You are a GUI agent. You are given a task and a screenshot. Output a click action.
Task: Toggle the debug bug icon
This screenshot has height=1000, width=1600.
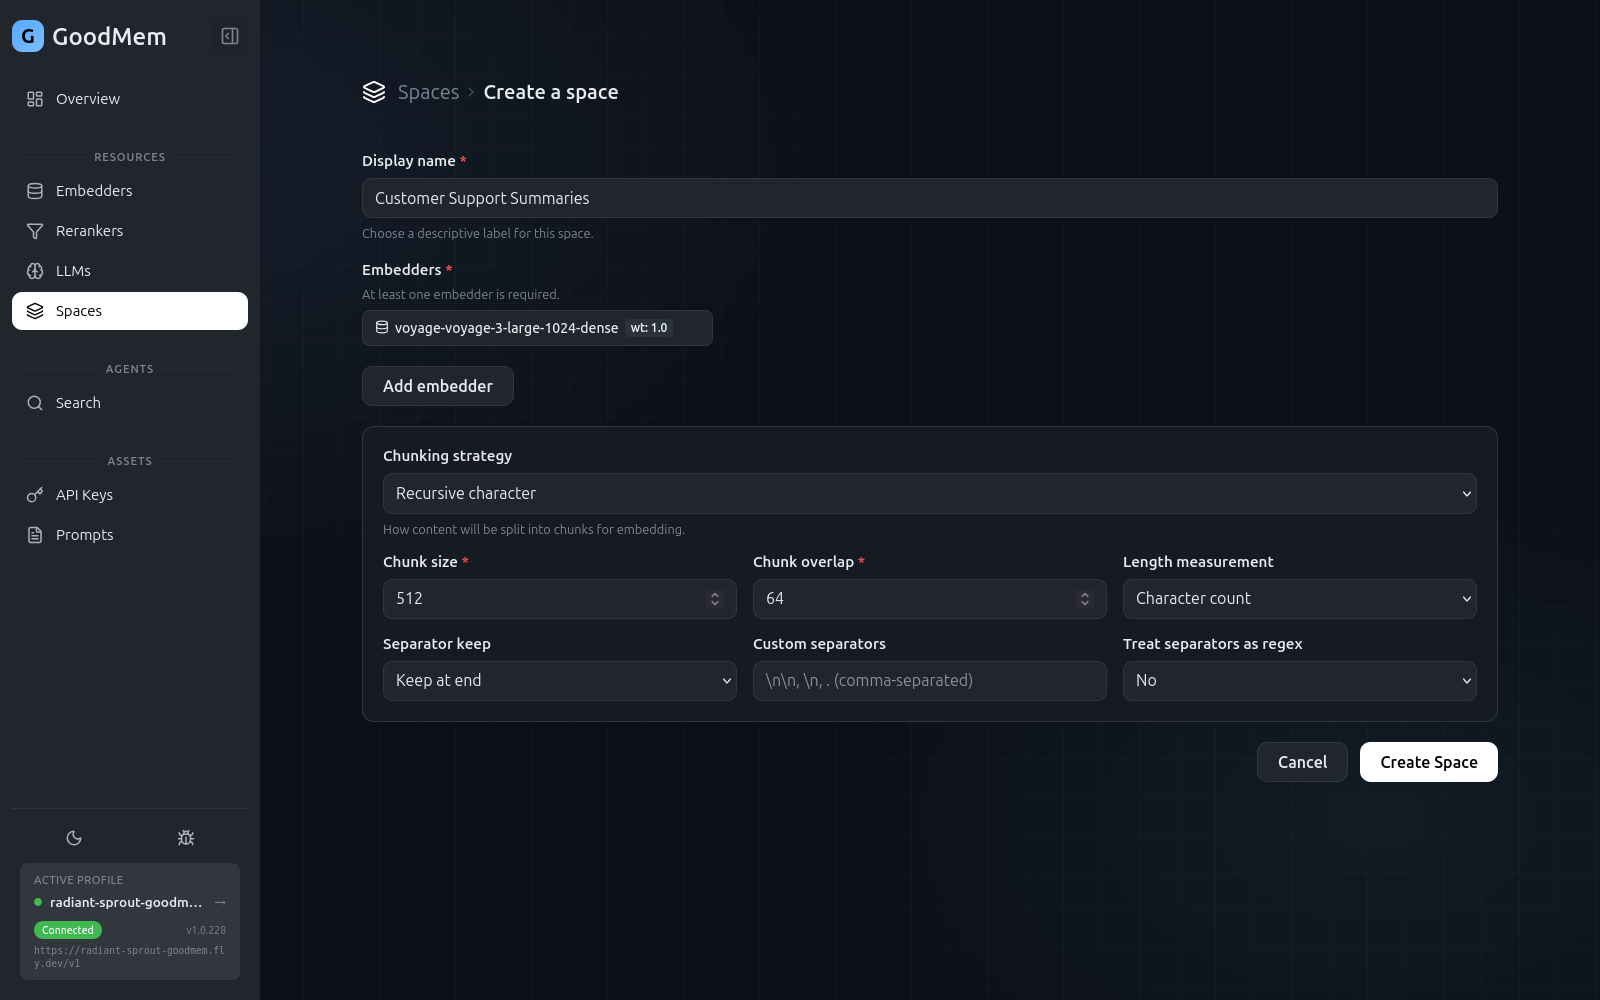tap(185, 837)
